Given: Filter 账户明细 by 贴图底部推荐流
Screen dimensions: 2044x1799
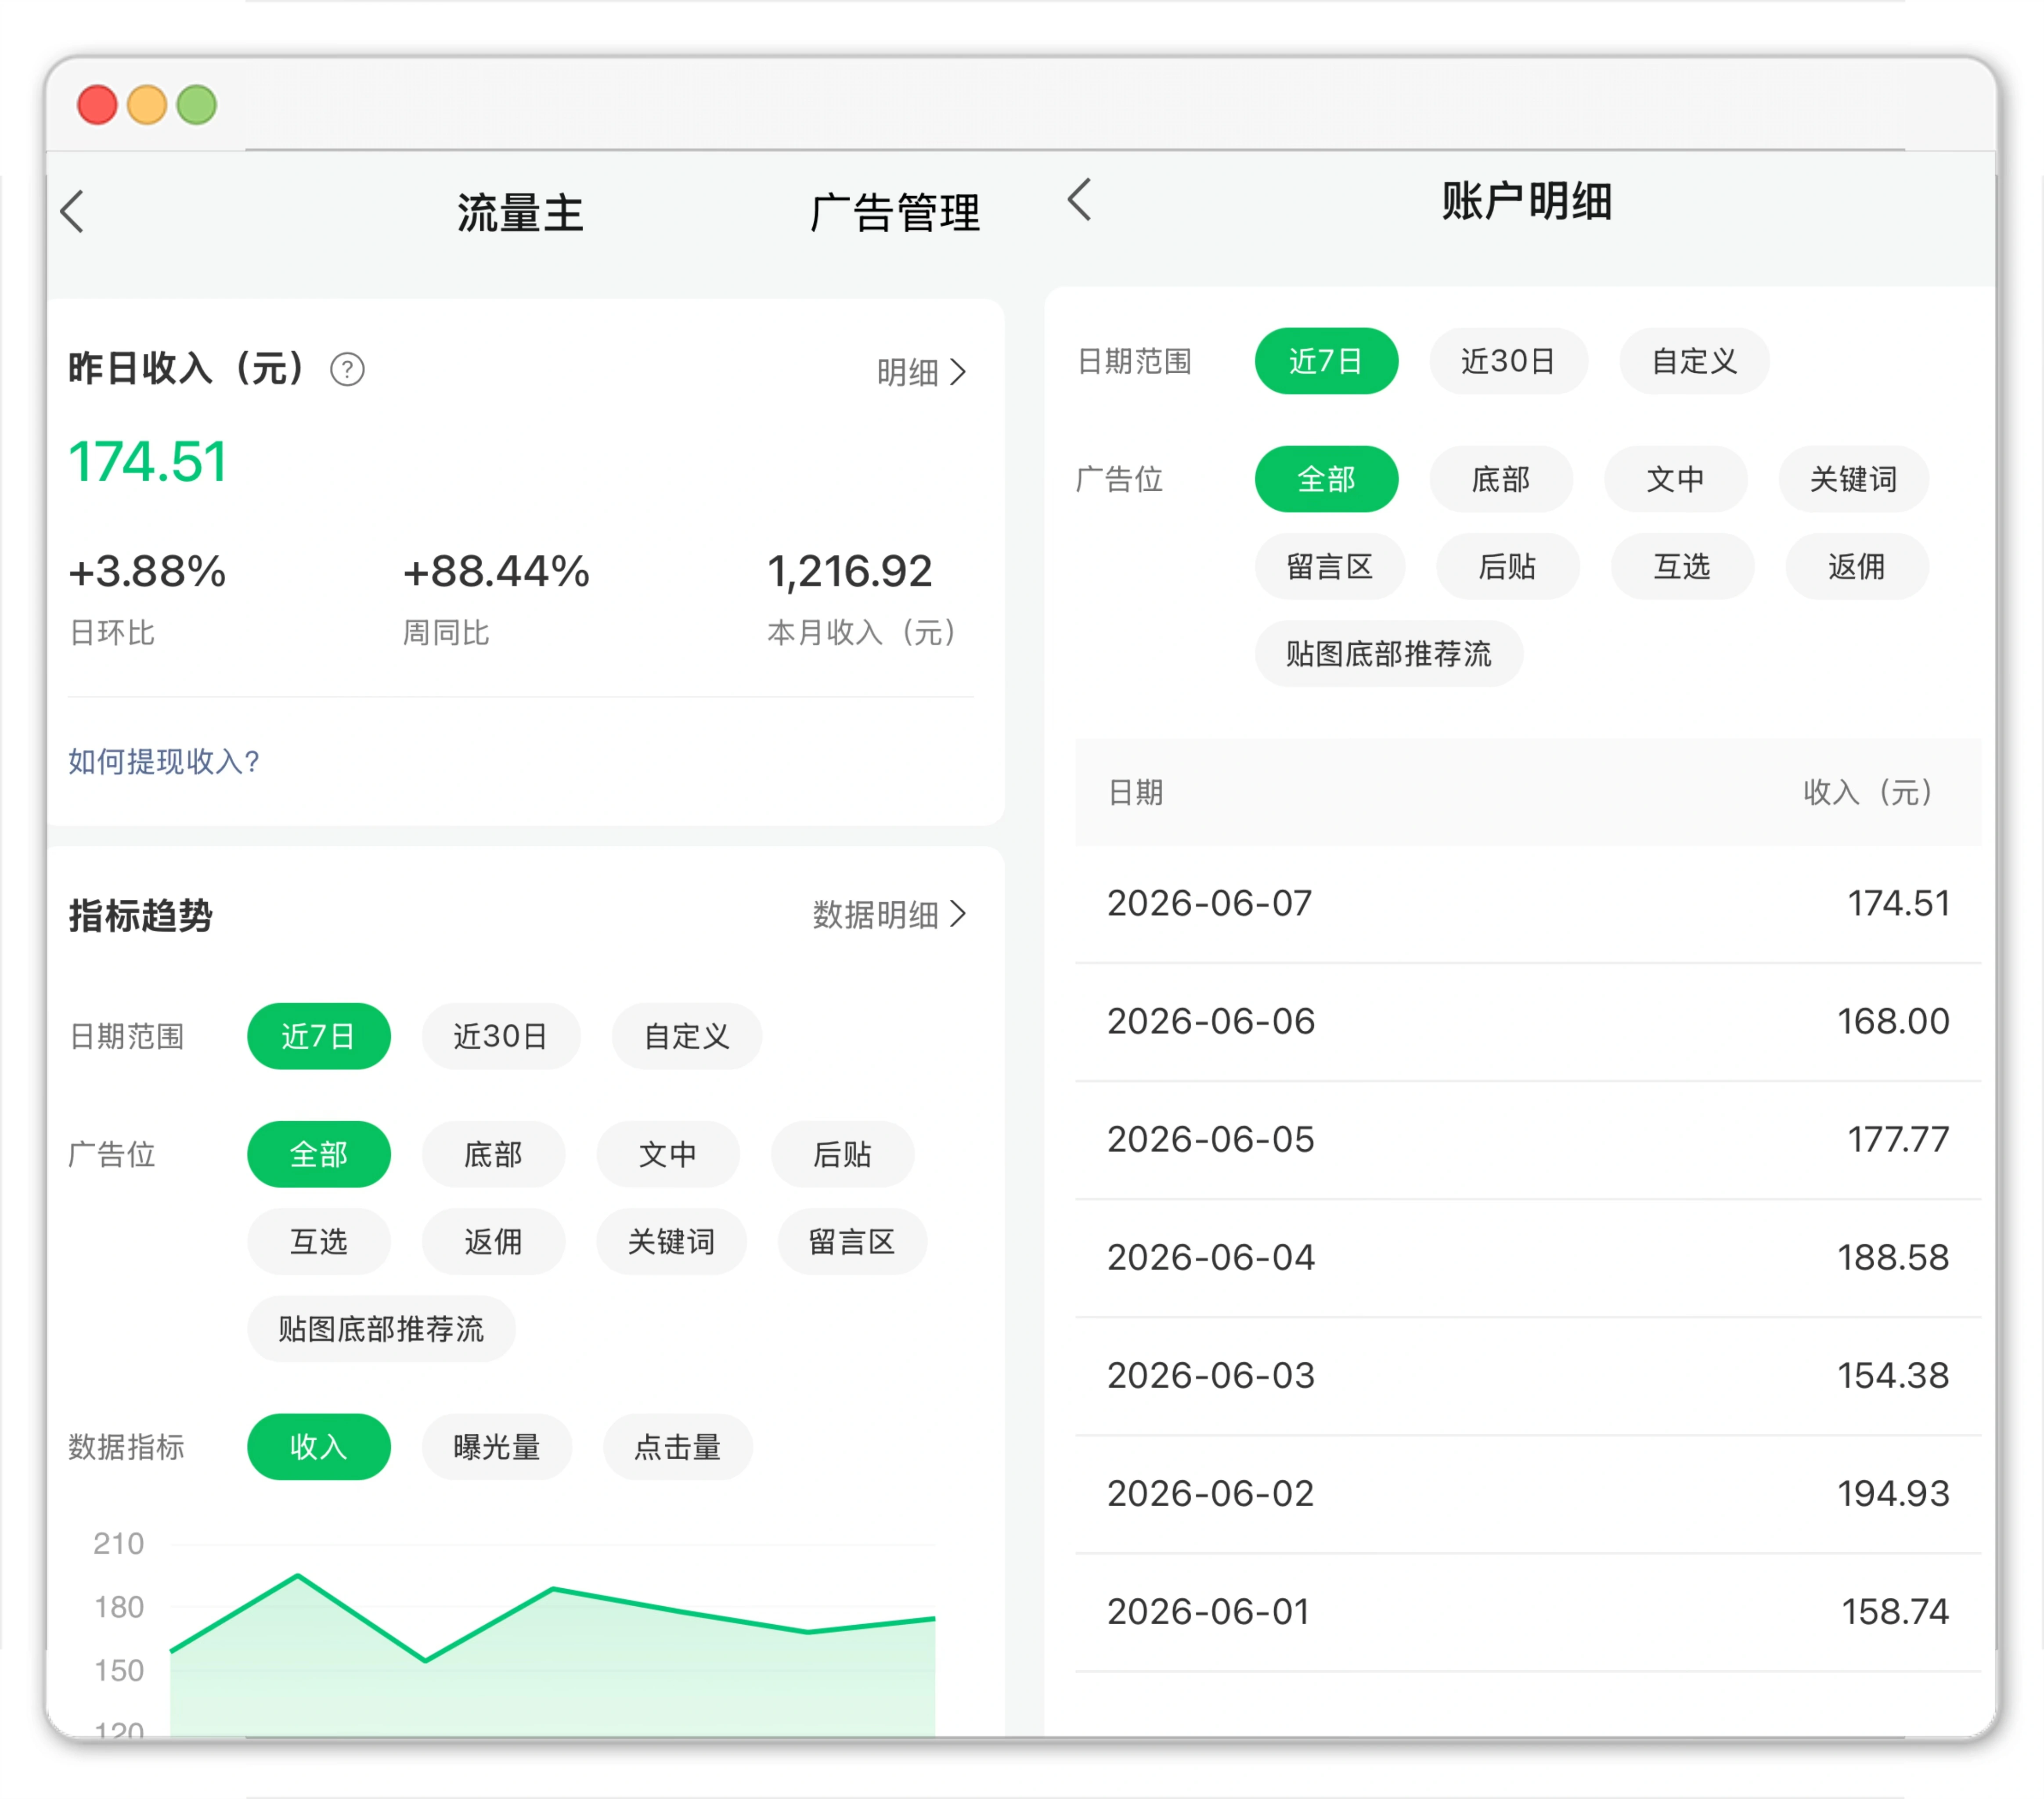Looking at the screenshot, I should pyautogui.click(x=1389, y=654).
